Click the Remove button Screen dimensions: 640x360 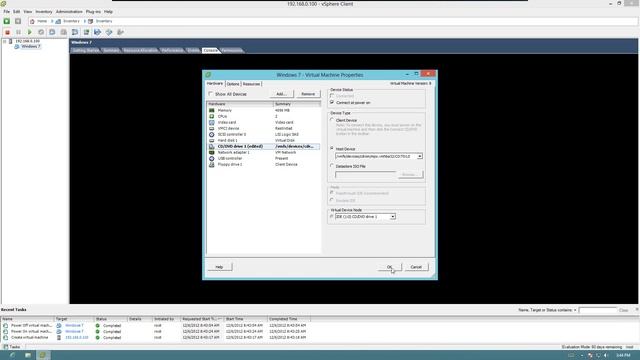[308, 94]
